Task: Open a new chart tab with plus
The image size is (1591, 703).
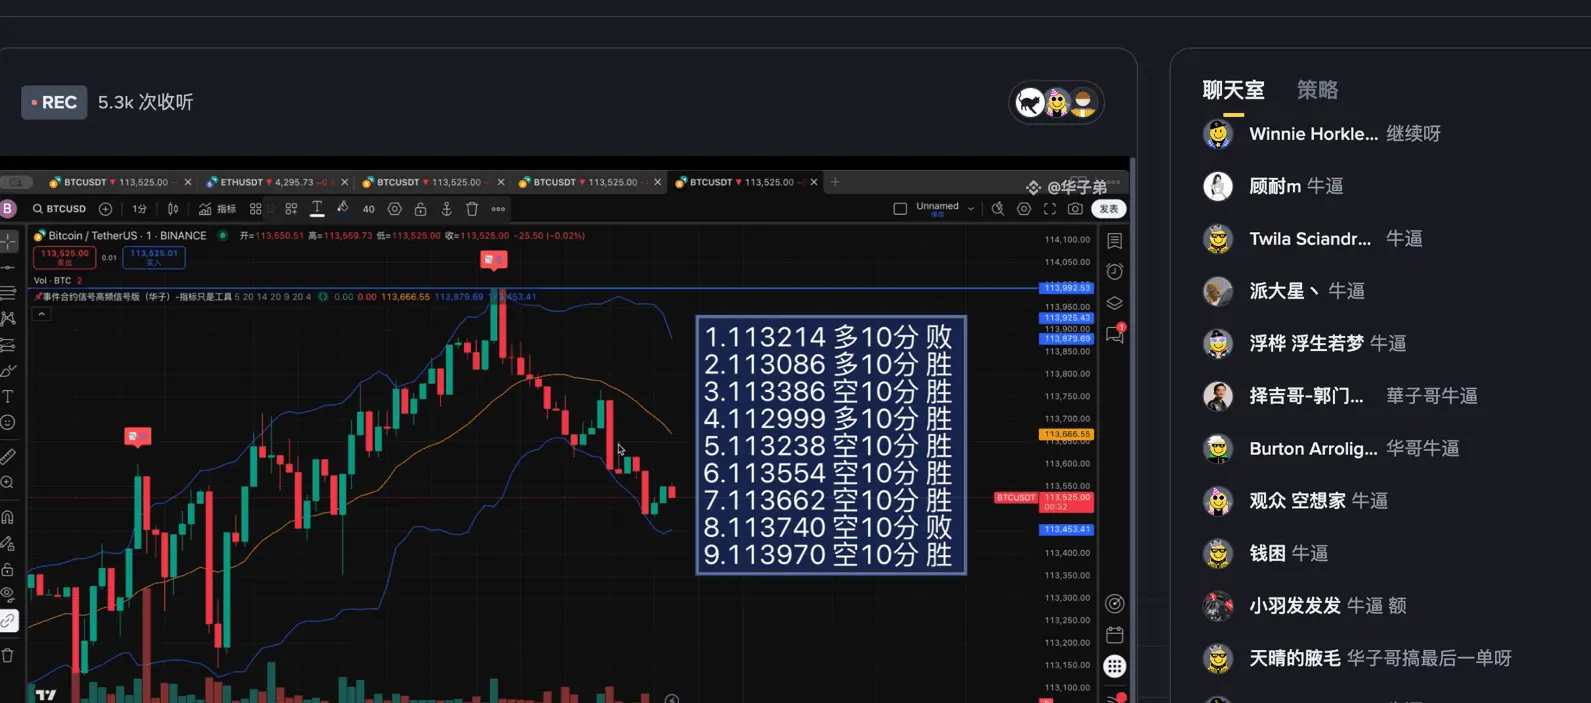Action: [x=836, y=182]
